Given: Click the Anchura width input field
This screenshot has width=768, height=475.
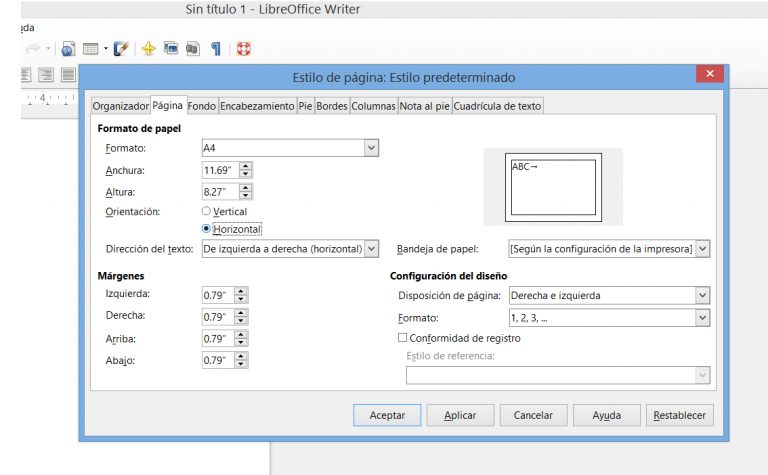Looking at the screenshot, I should click(220, 170).
